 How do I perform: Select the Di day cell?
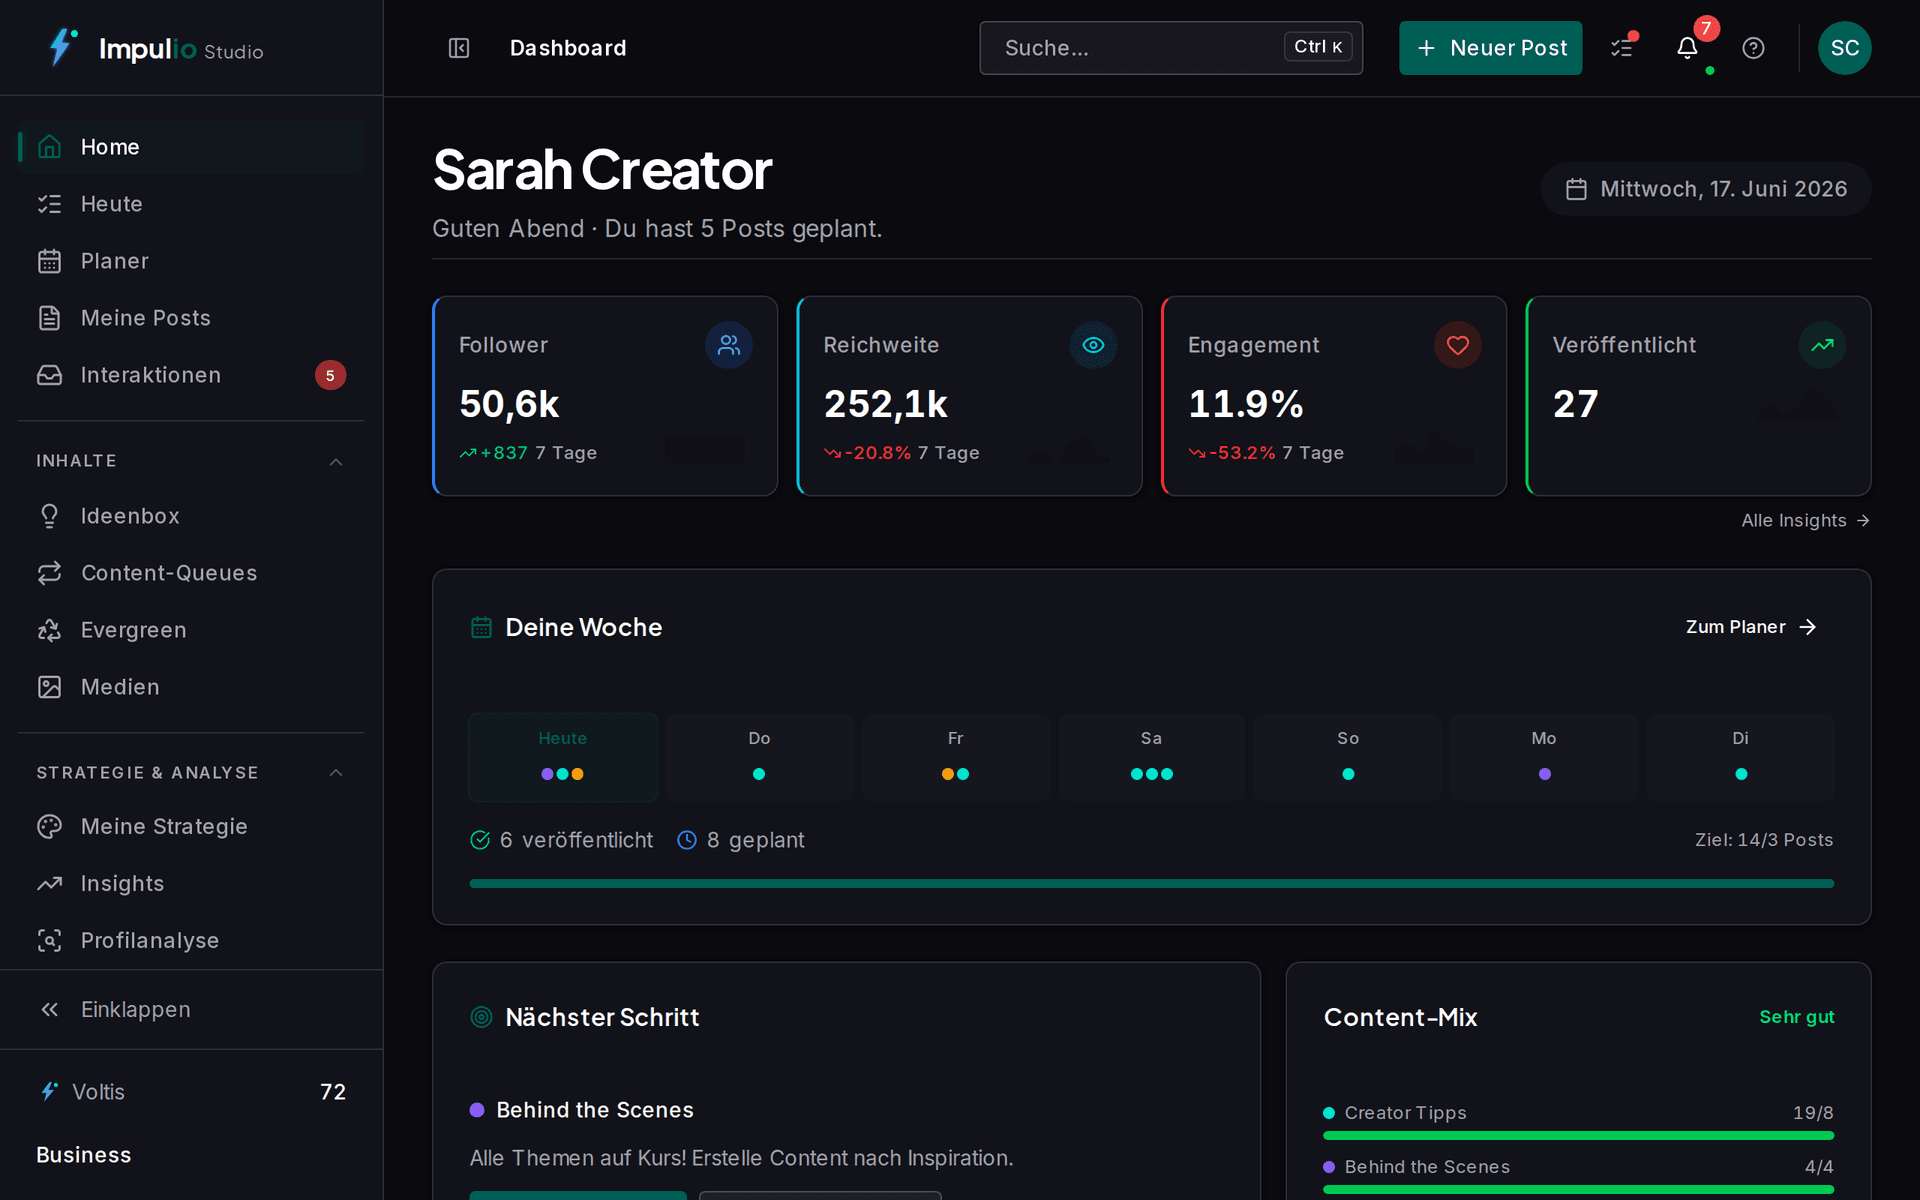click(x=1741, y=757)
